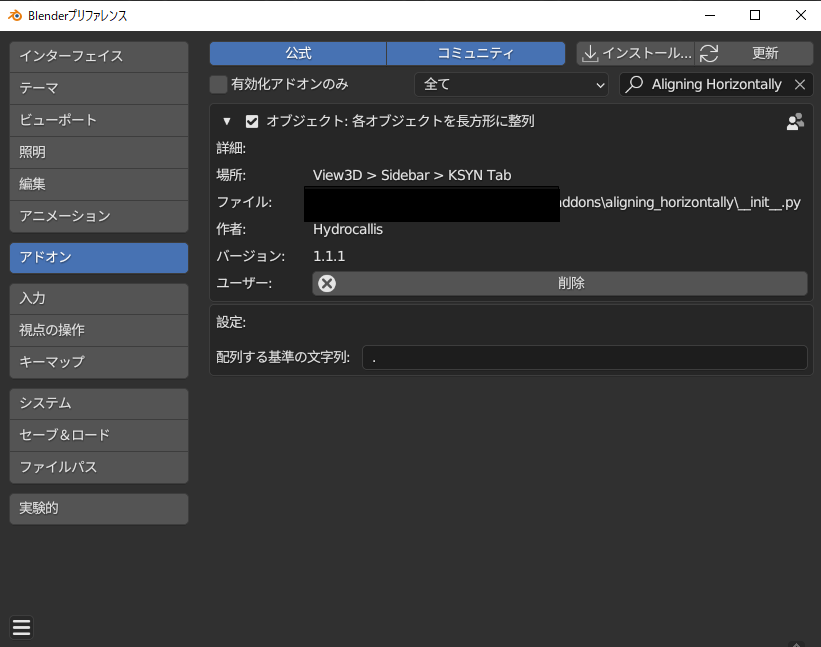821x647 pixels.
Task: Click the version number 1.1.1
Action: [329, 256]
